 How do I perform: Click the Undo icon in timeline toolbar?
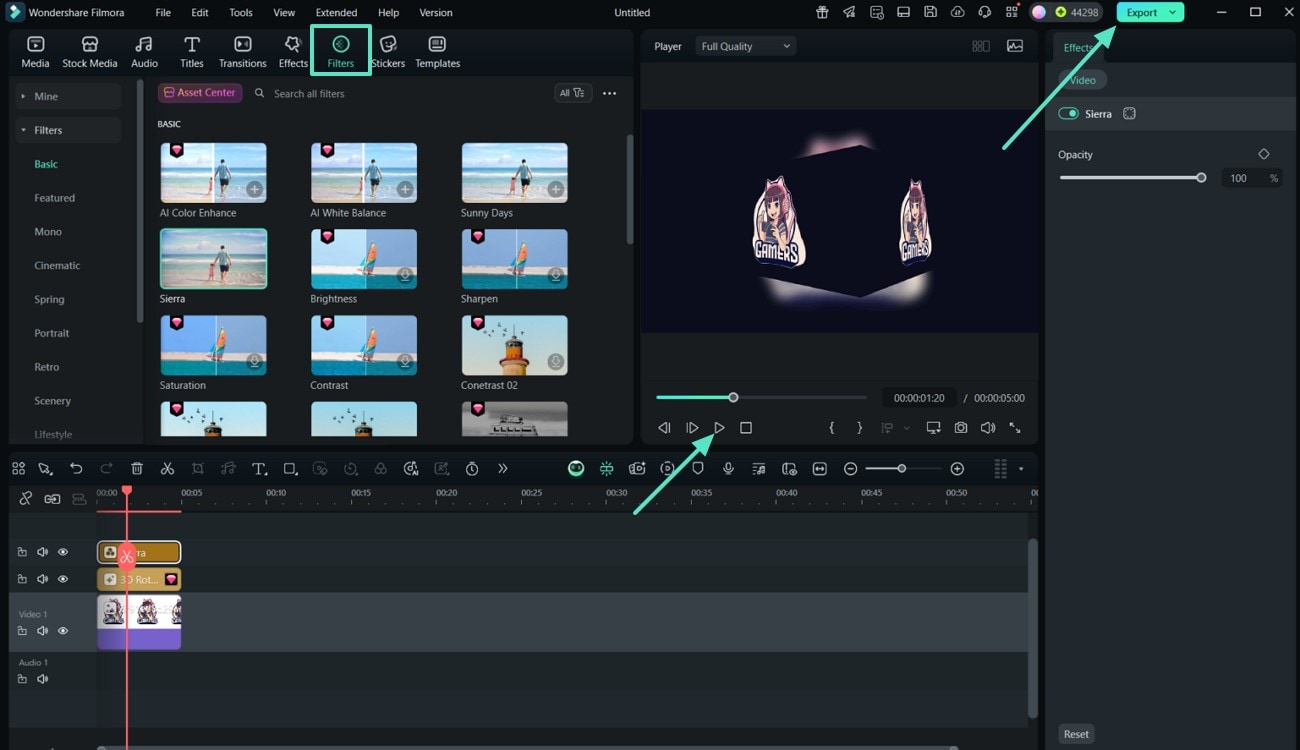(76, 468)
